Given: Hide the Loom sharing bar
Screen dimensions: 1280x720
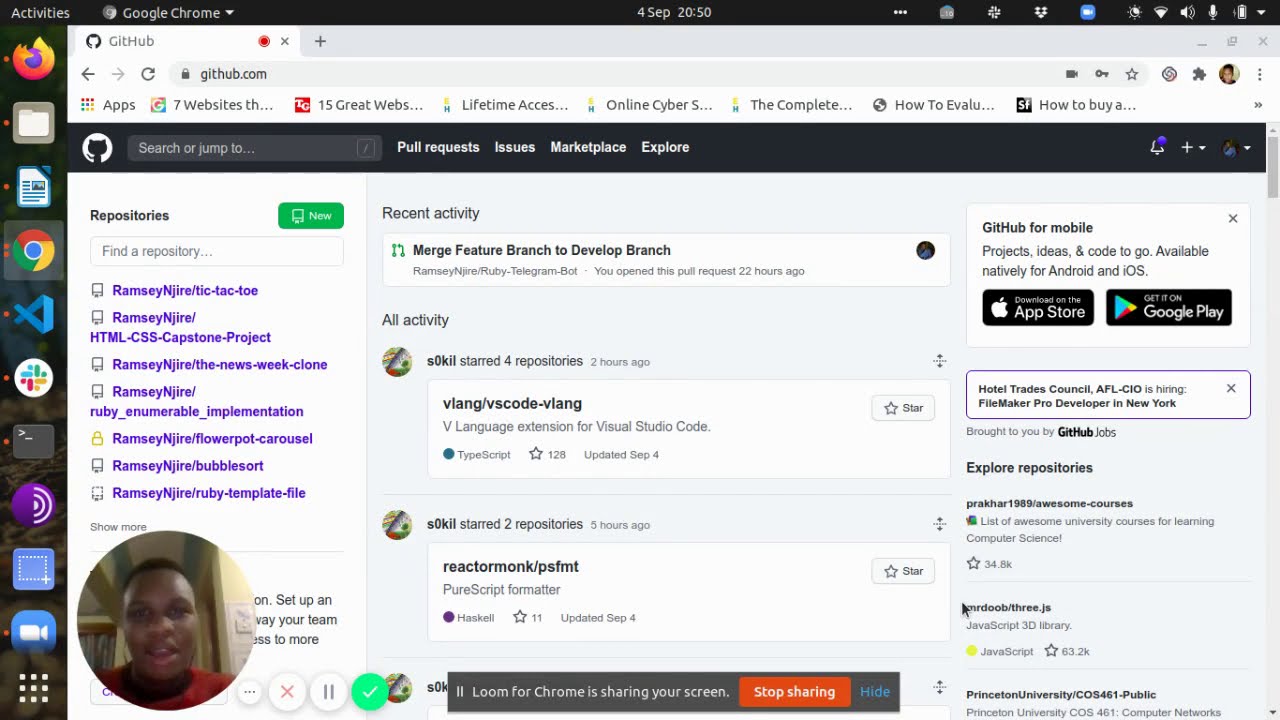Looking at the screenshot, I should (875, 692).
